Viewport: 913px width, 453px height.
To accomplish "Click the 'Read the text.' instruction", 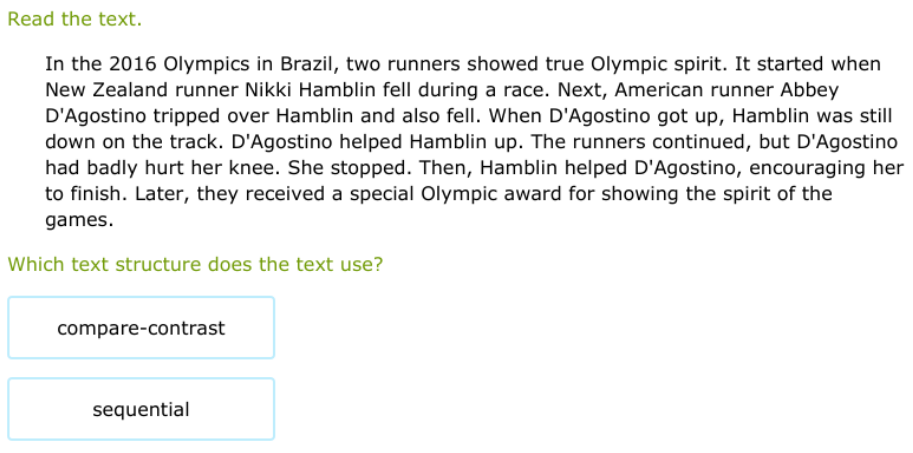I will pos(74,19).
